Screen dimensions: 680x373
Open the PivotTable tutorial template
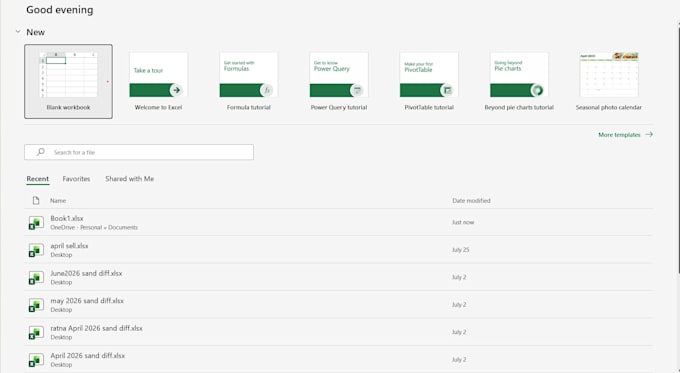(x=429, y=82)
